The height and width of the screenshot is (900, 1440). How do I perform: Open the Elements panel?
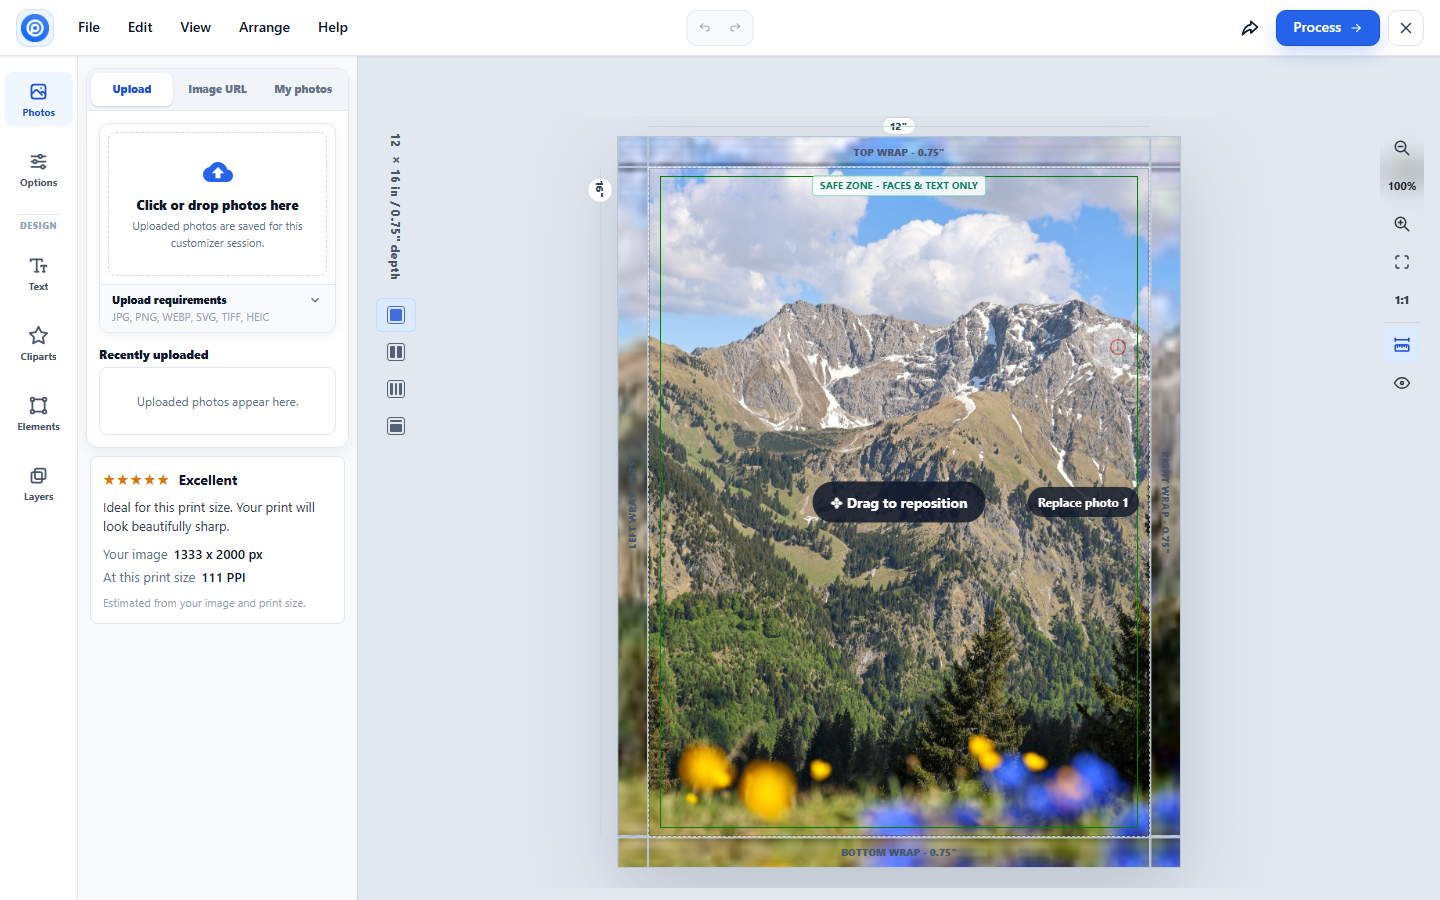(39, 413)
